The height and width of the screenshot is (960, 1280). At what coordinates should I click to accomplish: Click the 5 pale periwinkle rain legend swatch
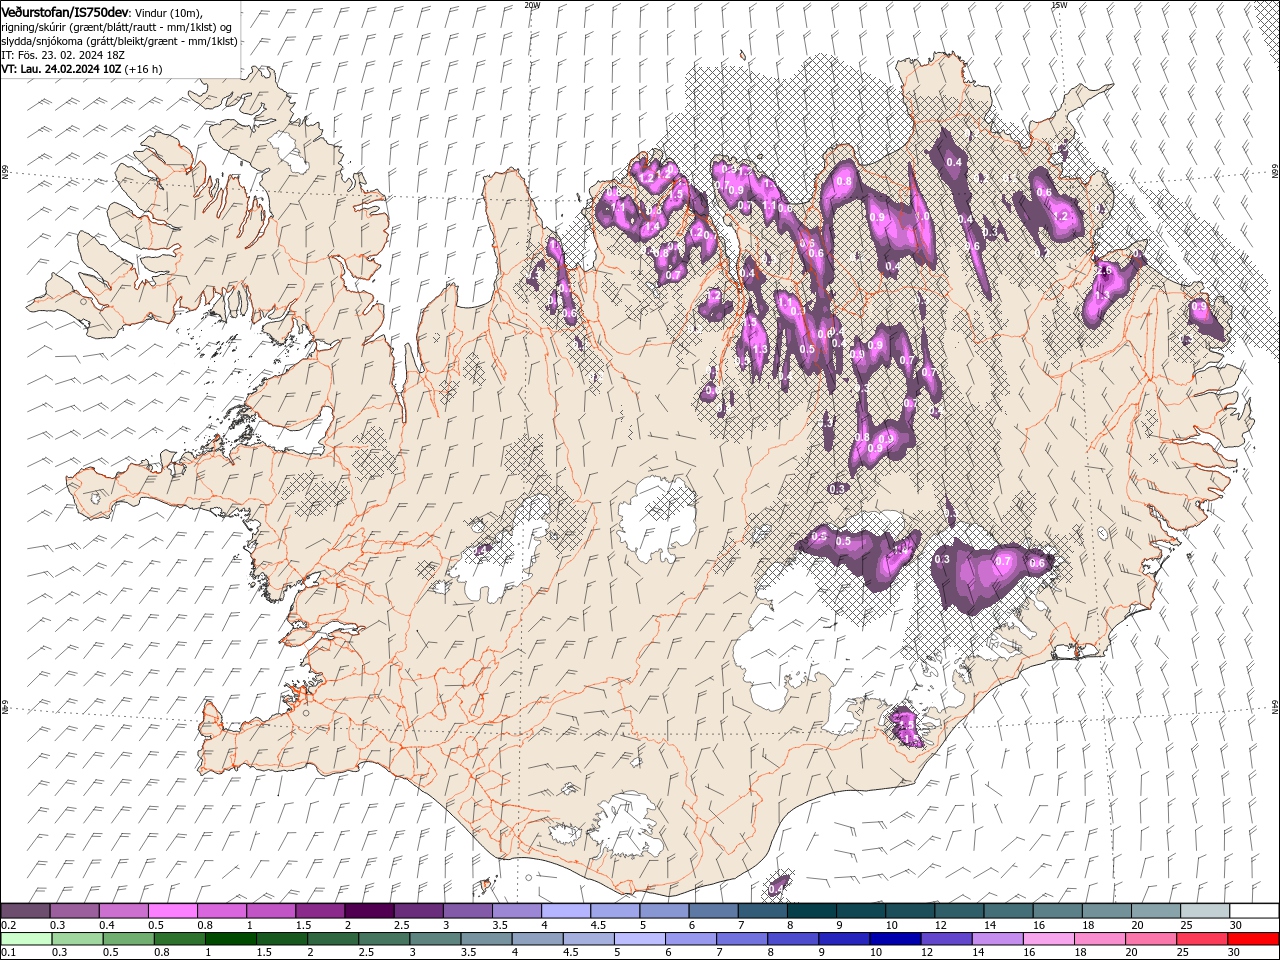[640, 939]
